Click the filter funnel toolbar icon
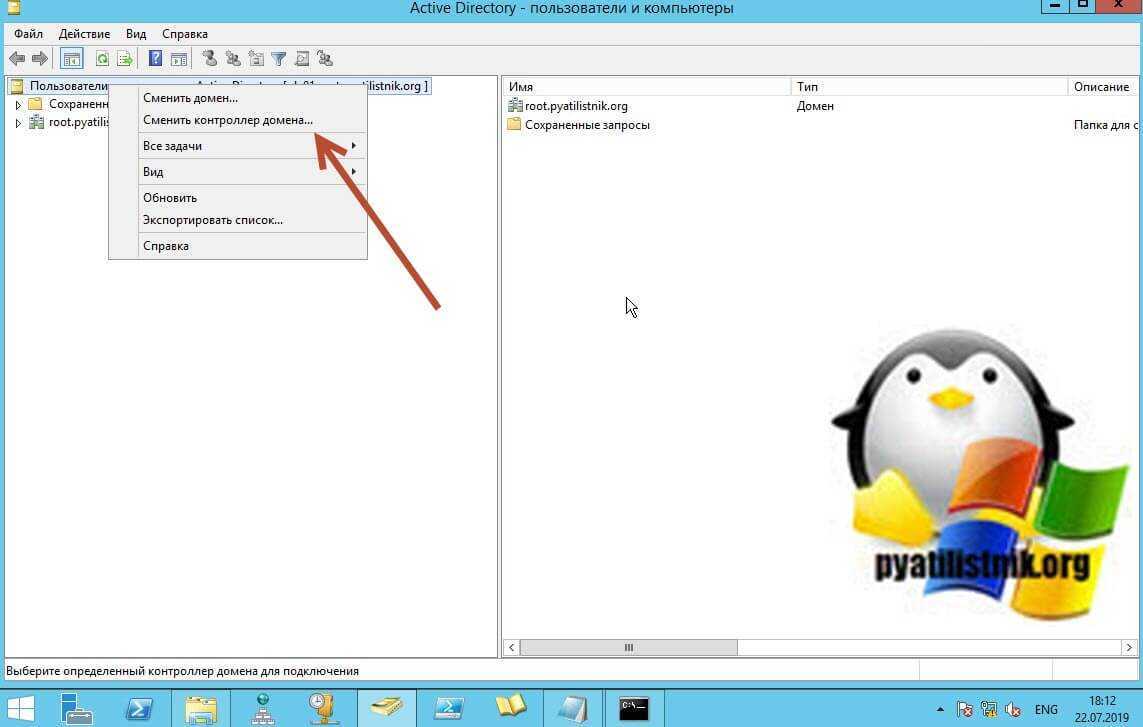This screenshot has width=1143, height=727. [279, 59]
